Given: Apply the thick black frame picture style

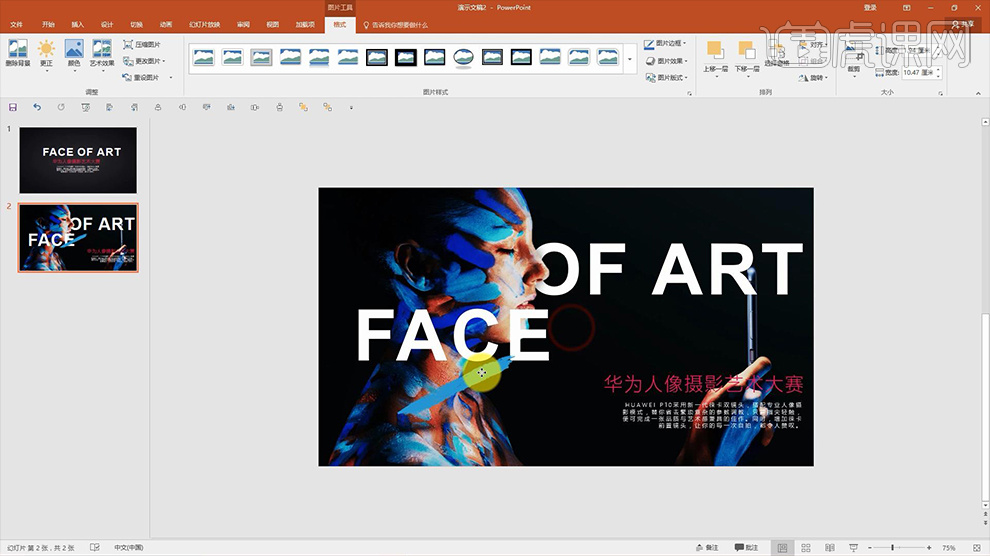Looking at the screenshot, I should (406, 57).
